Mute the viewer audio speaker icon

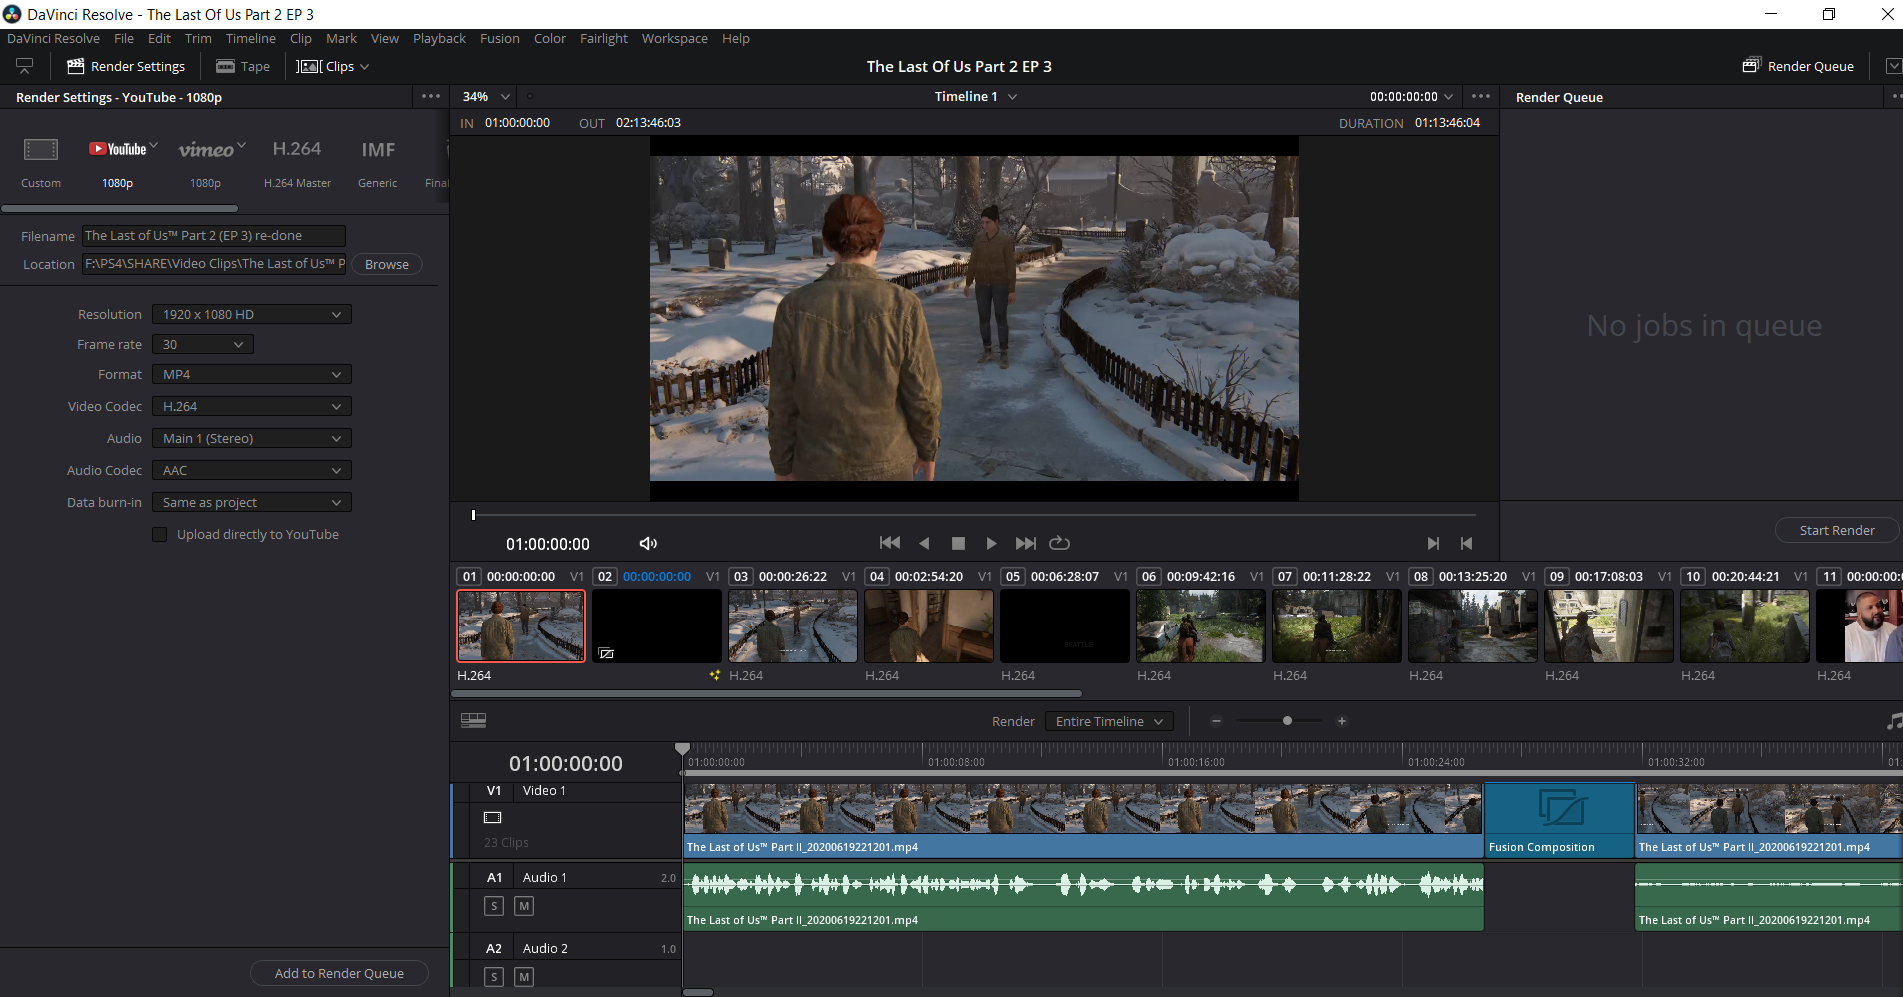(x=648, y=543)
